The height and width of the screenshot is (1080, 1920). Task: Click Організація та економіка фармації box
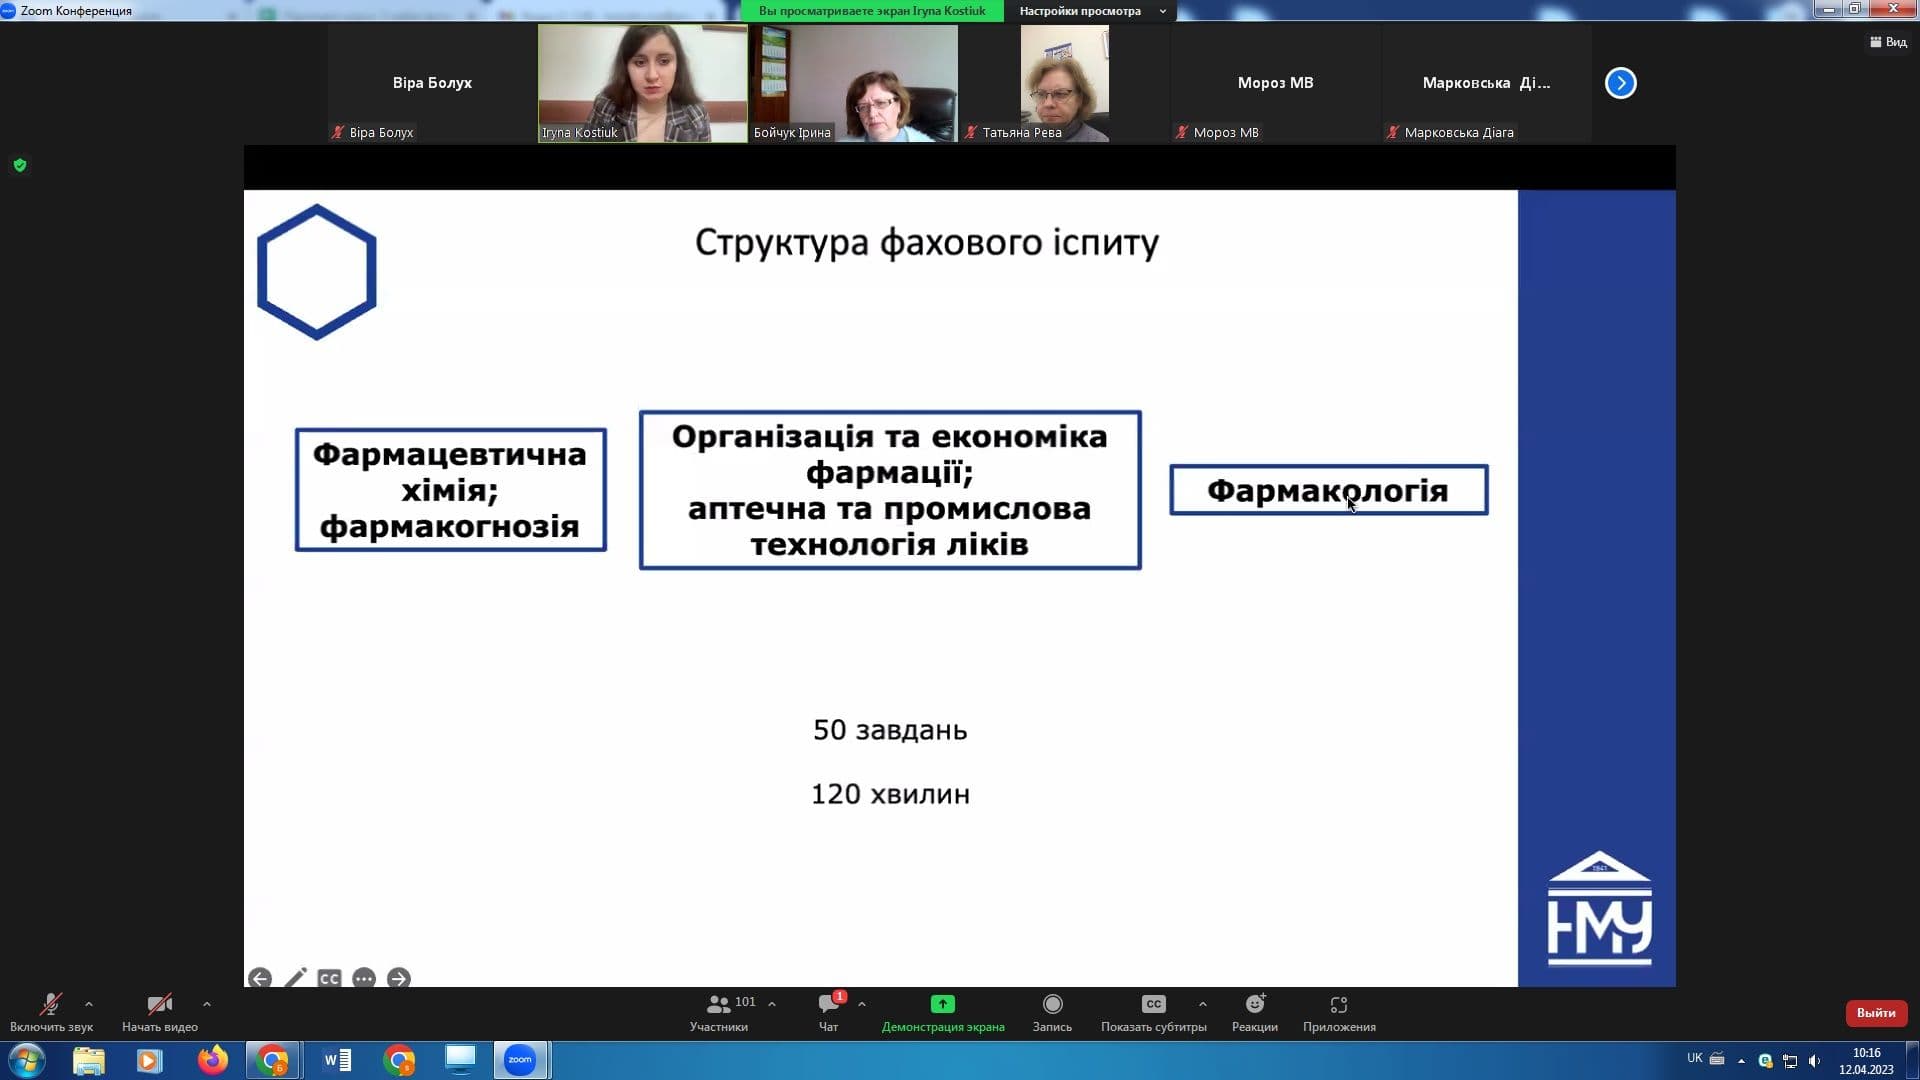(x=890, y=490)
